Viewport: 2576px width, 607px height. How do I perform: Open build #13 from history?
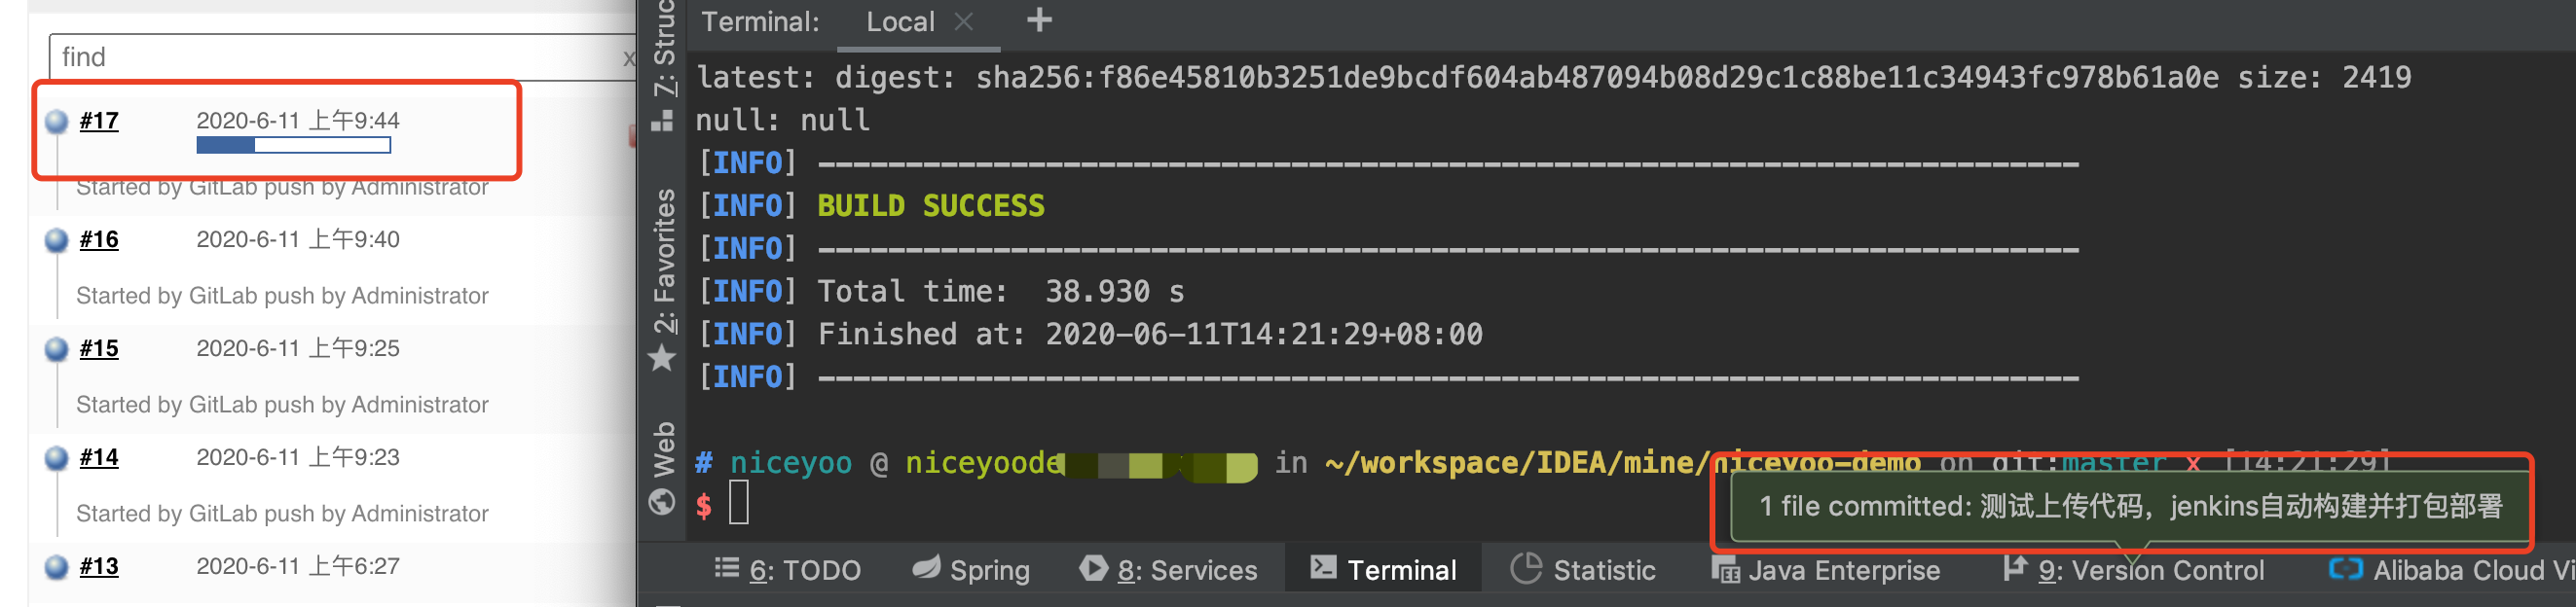pyautogui.click(x=99, y=567)
